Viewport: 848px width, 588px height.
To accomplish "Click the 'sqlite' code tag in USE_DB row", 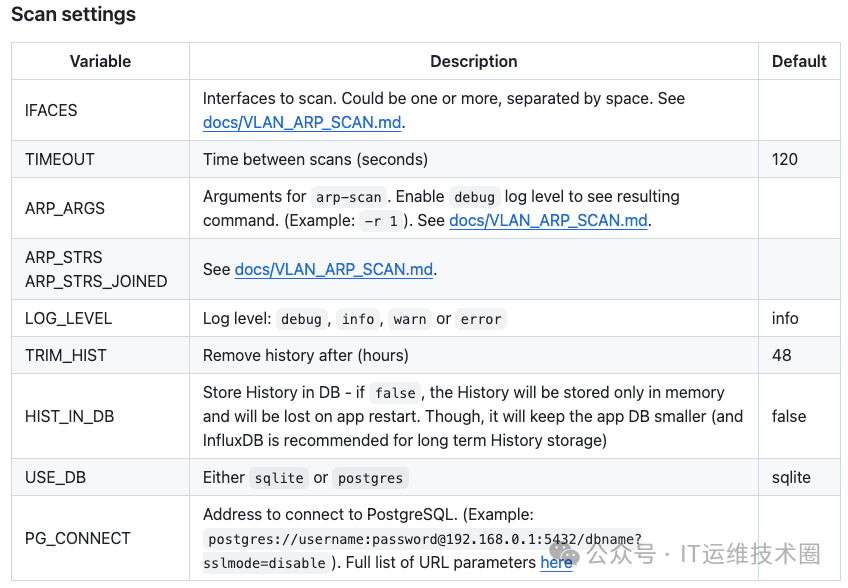I will (279, 478).
